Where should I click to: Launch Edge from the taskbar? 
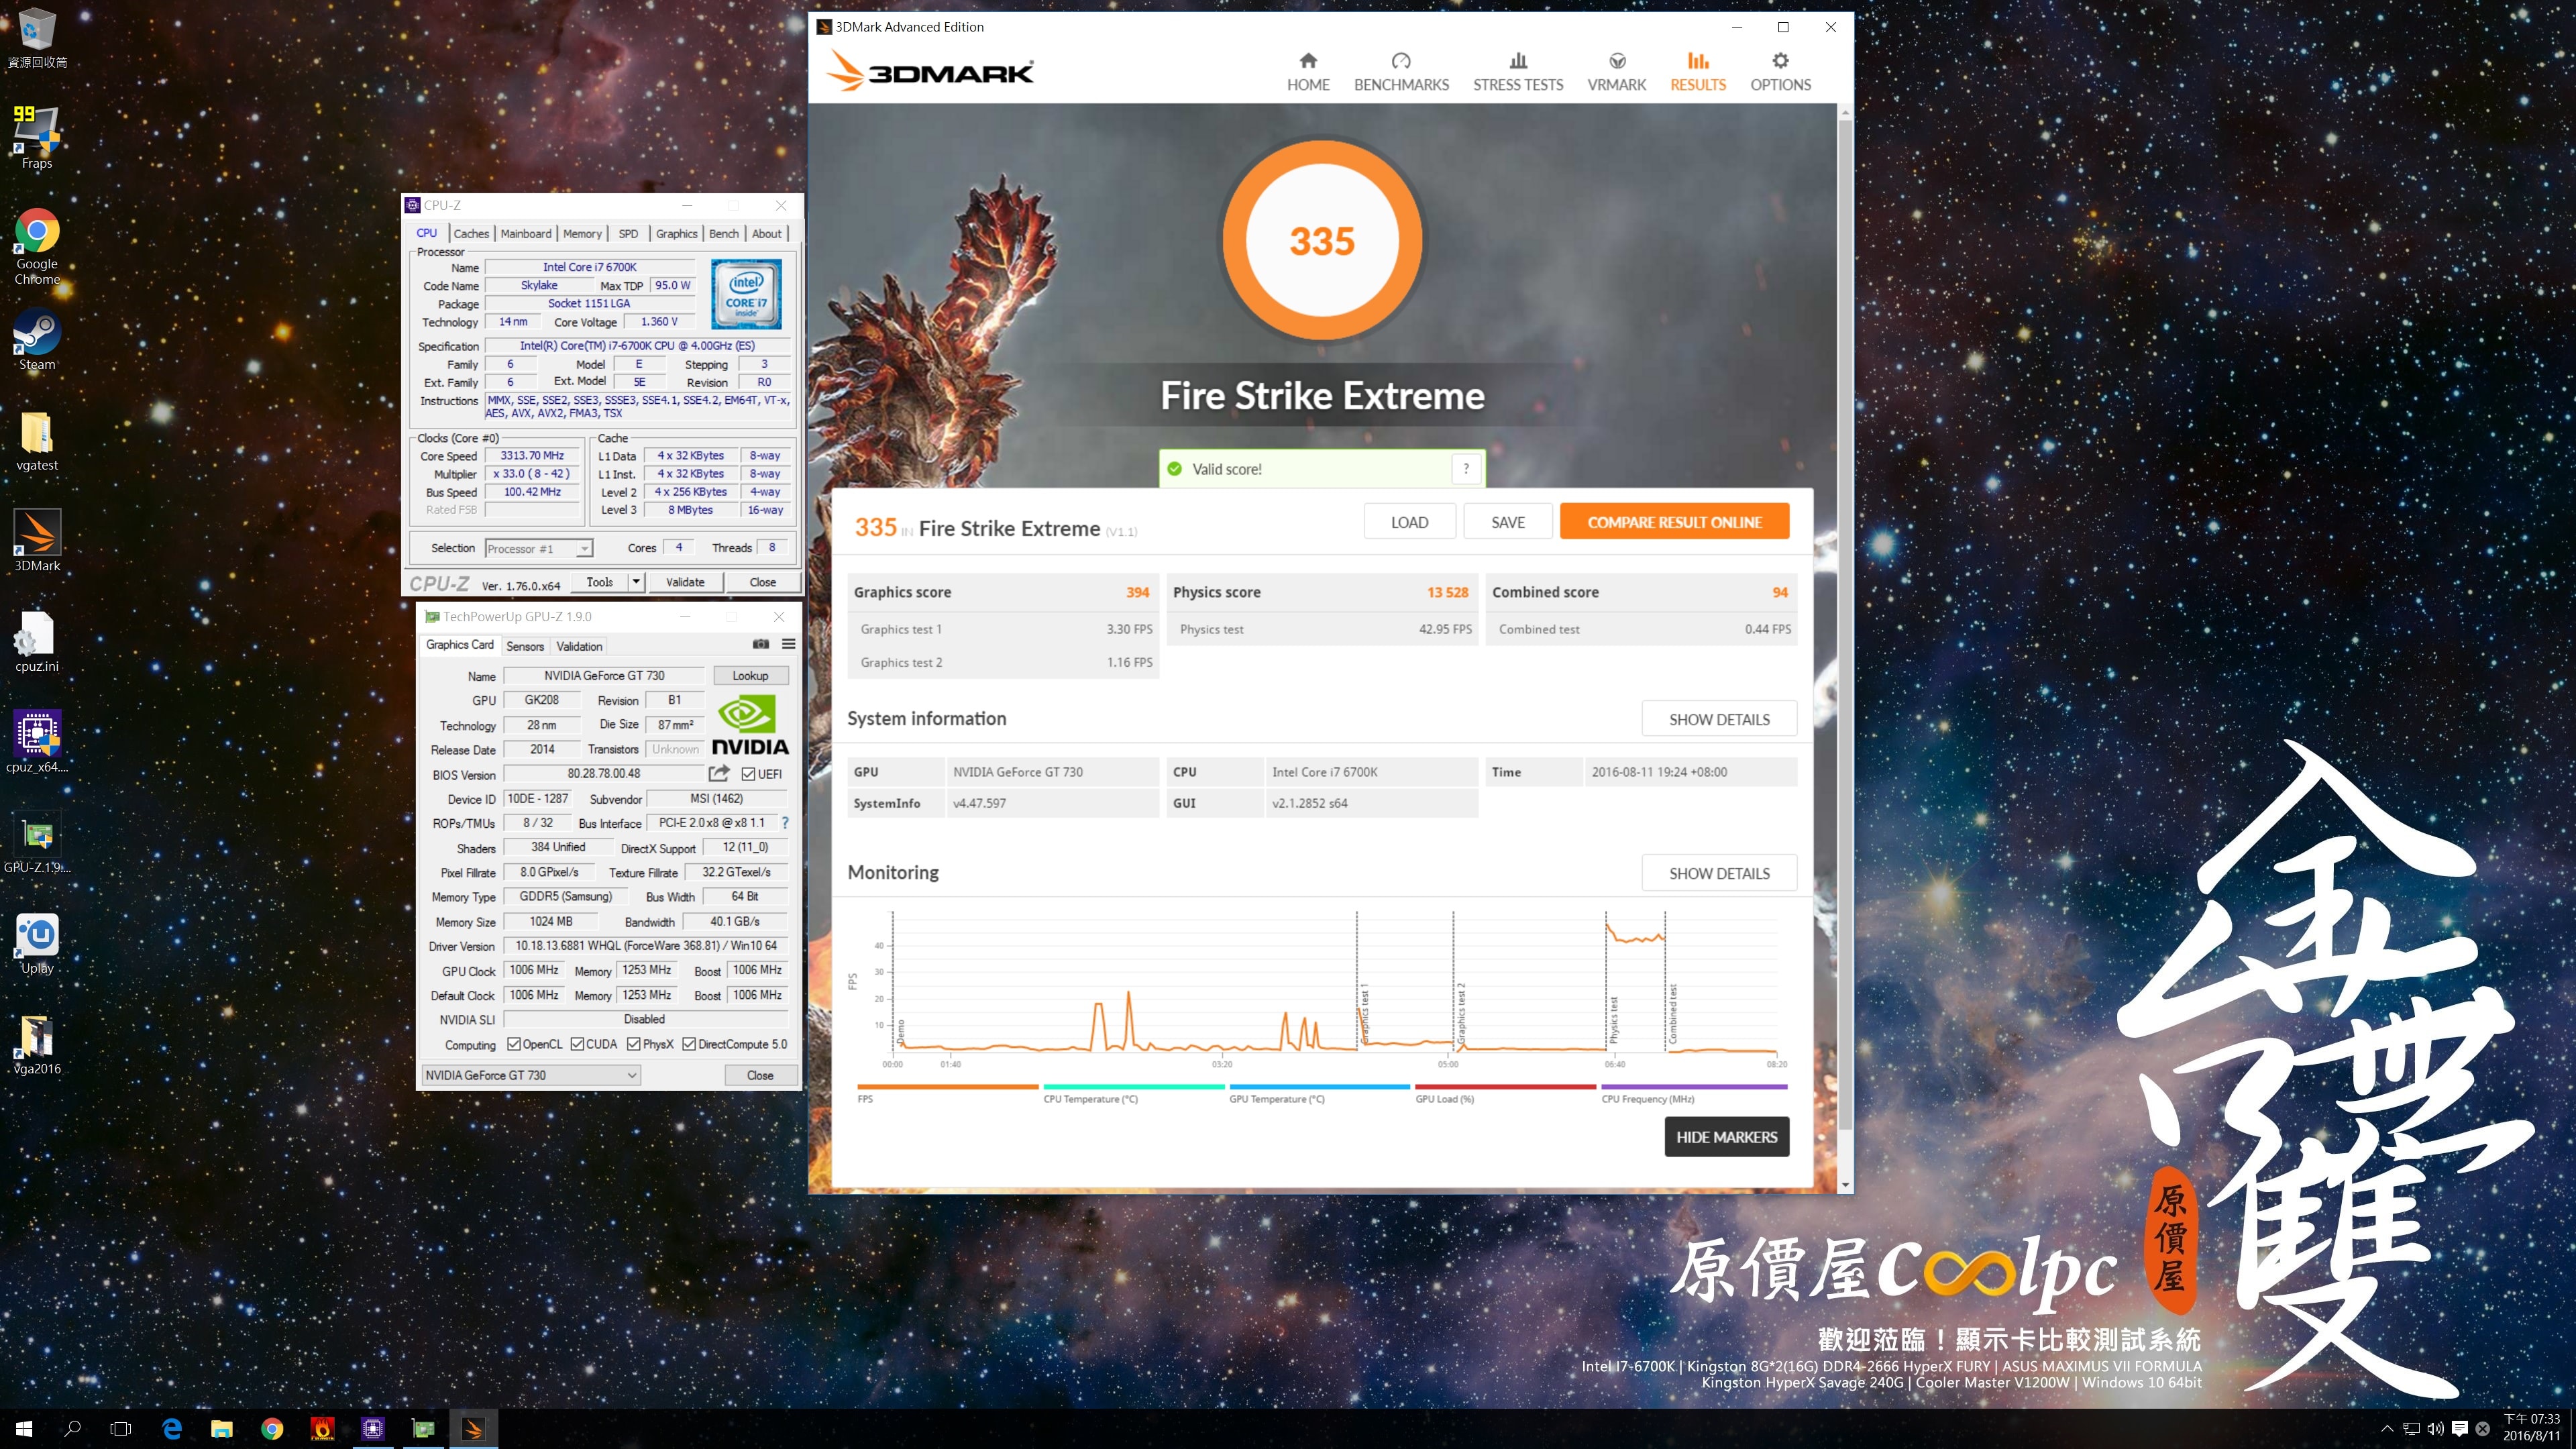click(172, 1429)
